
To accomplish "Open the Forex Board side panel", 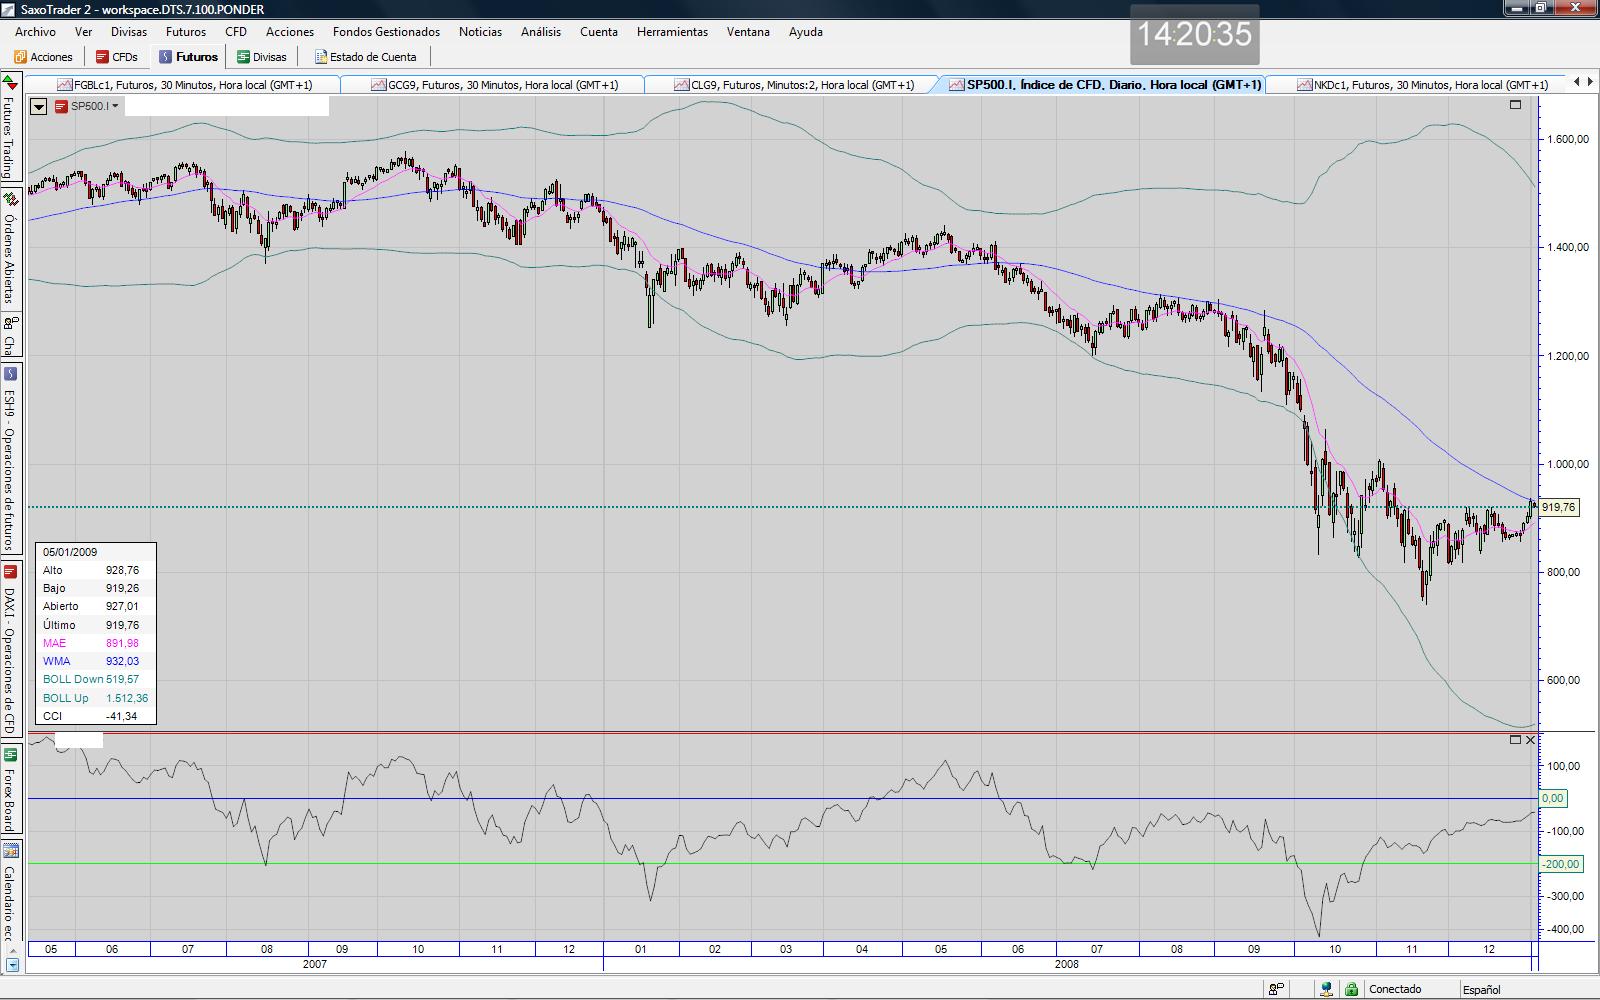I will pyautogui.click(x=10, y=790).
